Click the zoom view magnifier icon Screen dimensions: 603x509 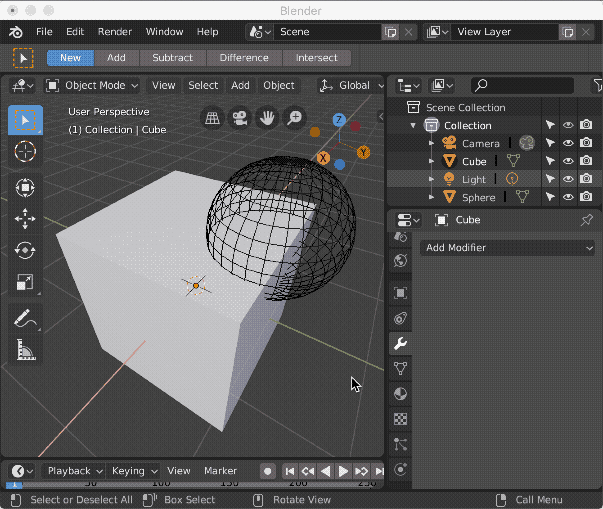click(x=295, y=118)
